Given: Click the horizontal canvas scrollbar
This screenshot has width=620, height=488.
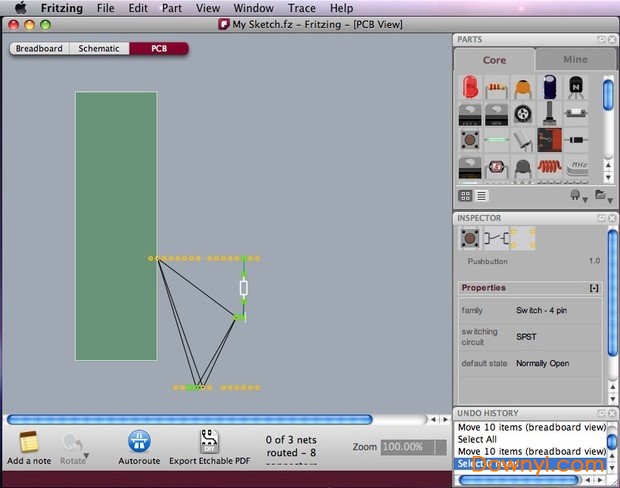Looking at the screenshot, I should [190, 420].
